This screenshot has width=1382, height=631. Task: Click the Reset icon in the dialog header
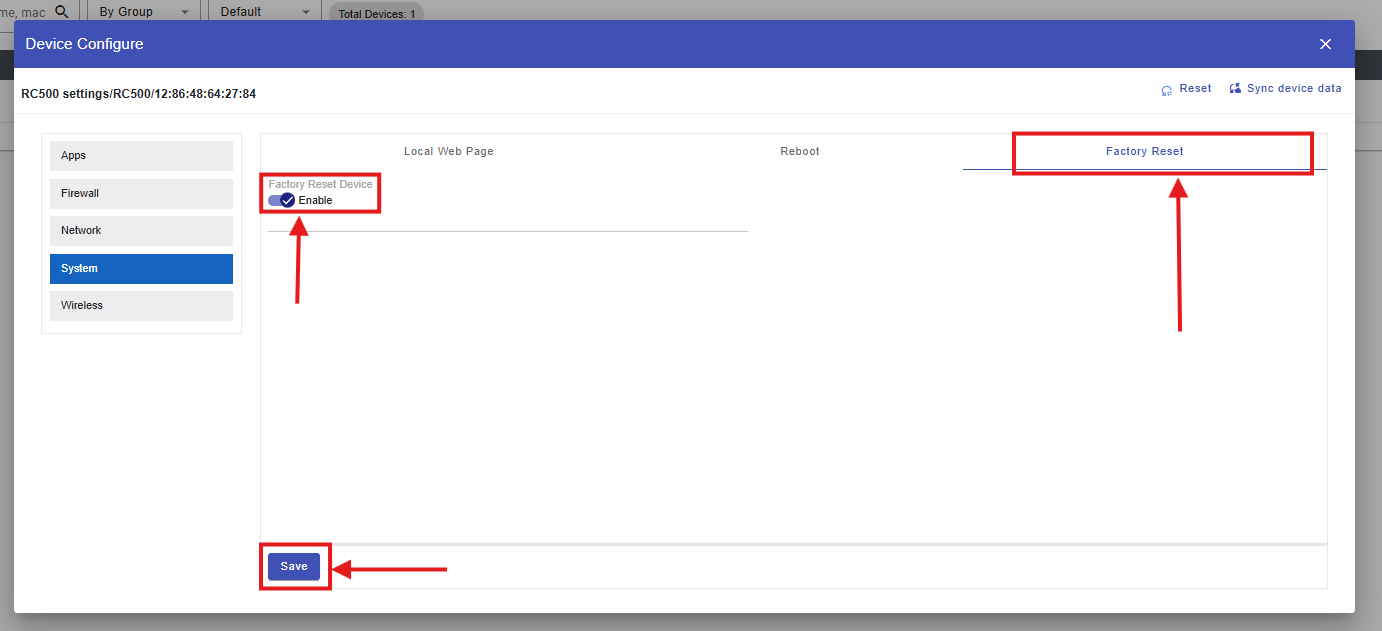pyautogui.click(x=1167, y=90)
